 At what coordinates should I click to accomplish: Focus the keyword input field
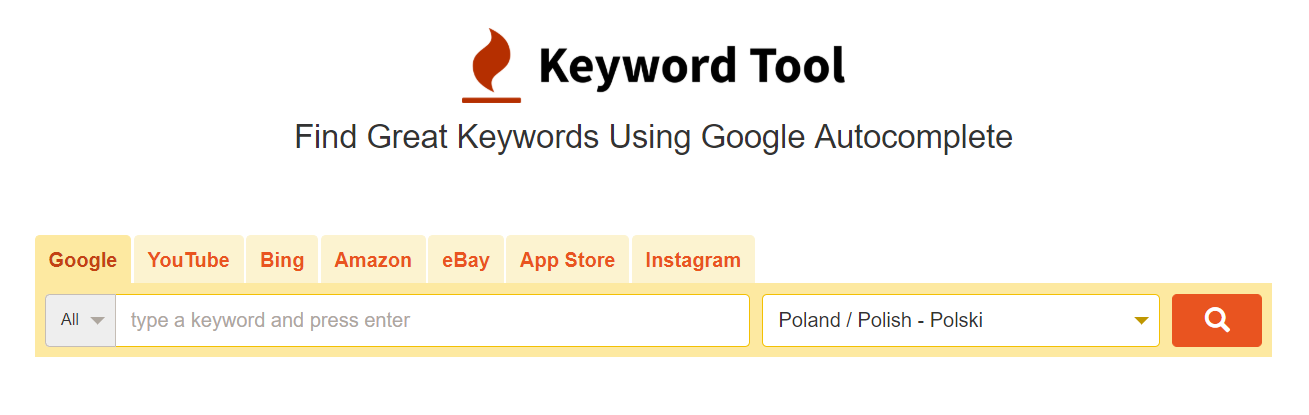point(432,320)
